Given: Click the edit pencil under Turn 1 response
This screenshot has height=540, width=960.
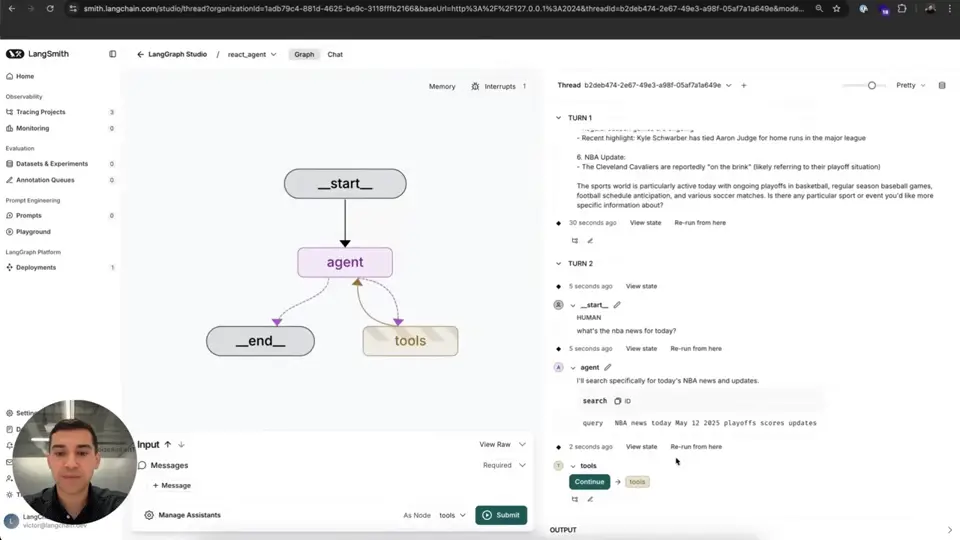Looking at the screenshot, I should 590,241.
